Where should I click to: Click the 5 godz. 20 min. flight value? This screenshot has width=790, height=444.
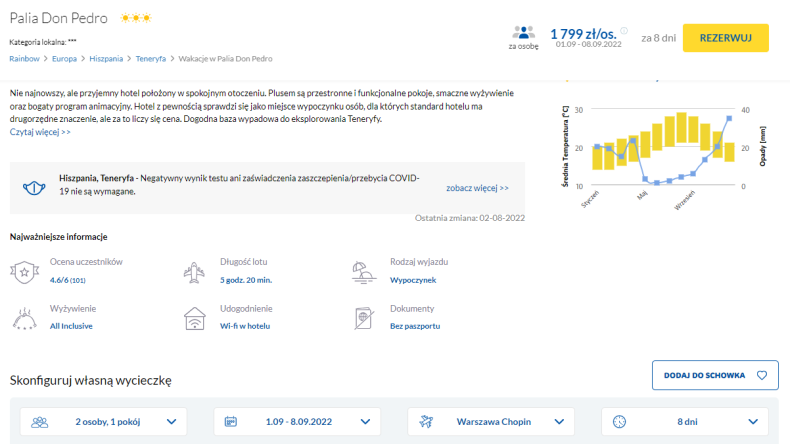[246, 280]
